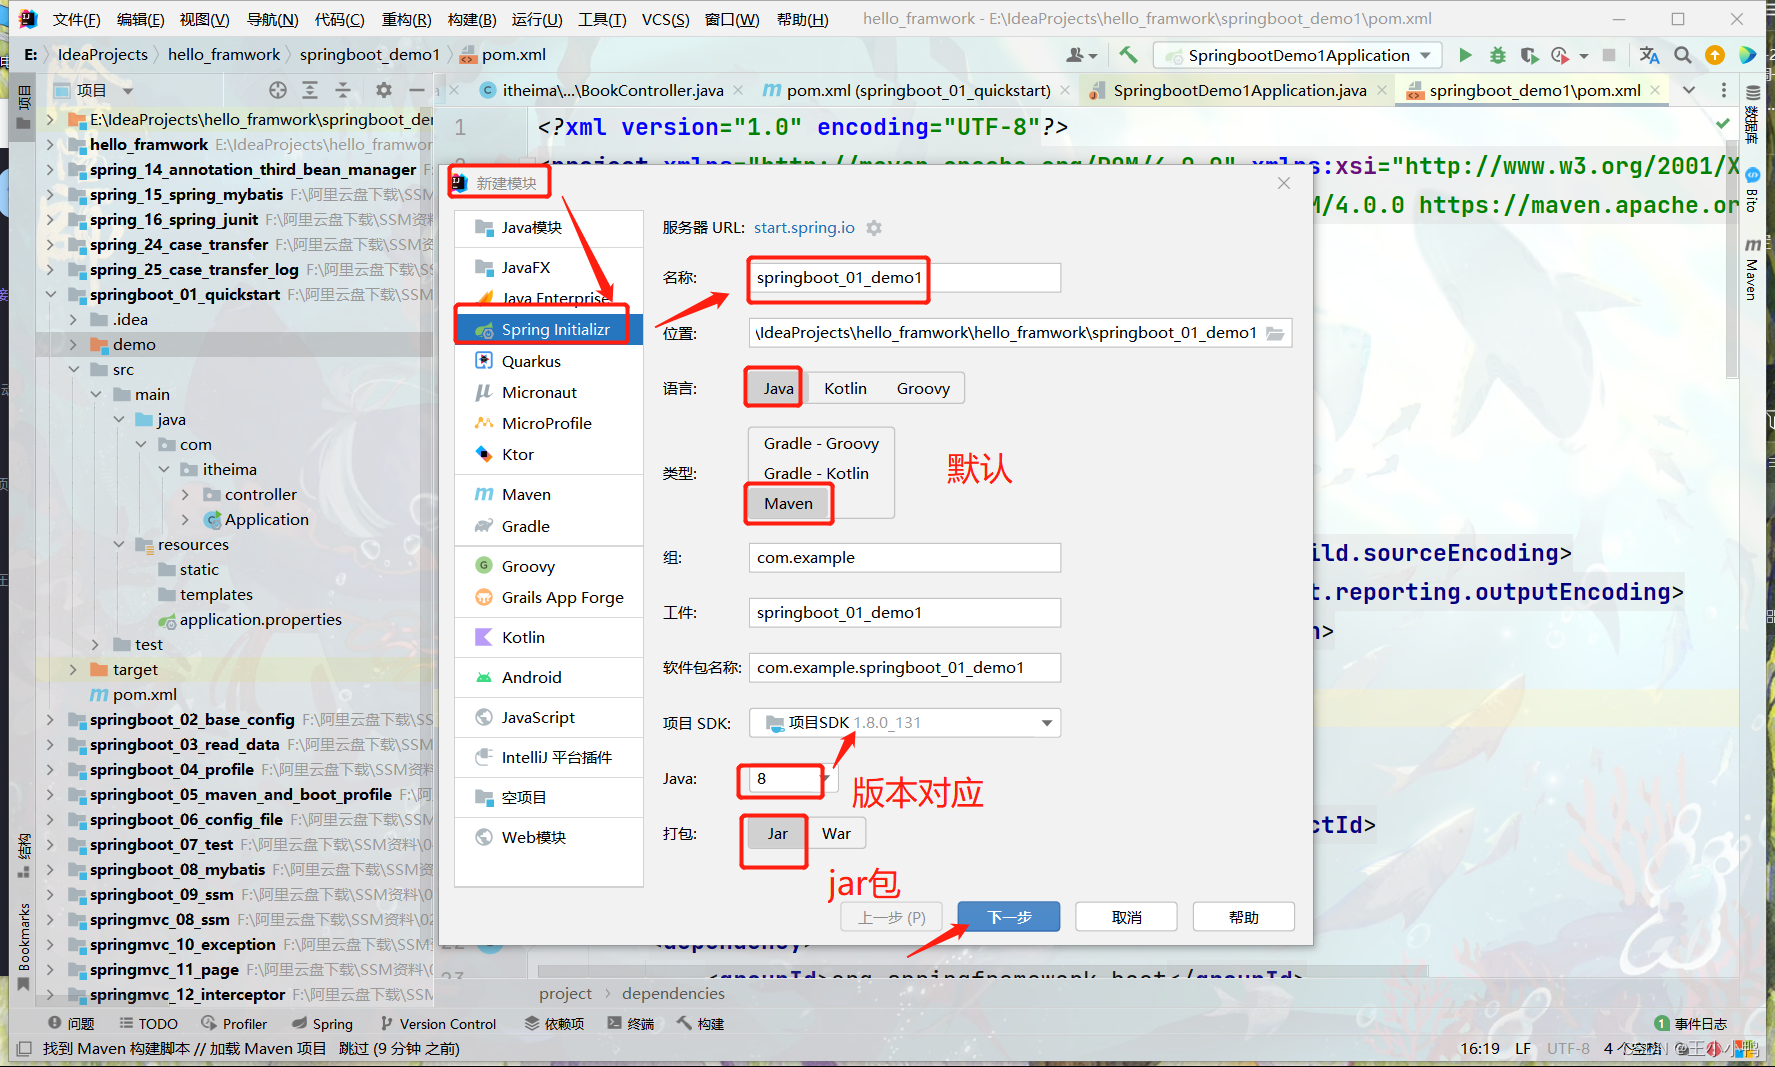The height and width of the screenshot is (1067, 1775).
Task: Open the run configuration dropdown SpringbootDemo1Application
Action: pyautogui.click(x=1298, y=55)
